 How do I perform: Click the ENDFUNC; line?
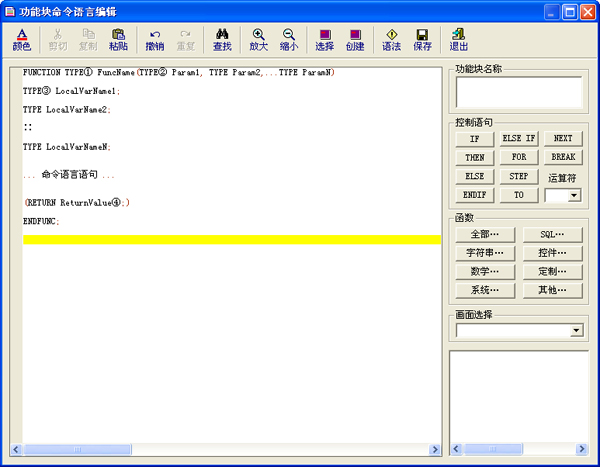pyautogui.click(x=41, y=221)
